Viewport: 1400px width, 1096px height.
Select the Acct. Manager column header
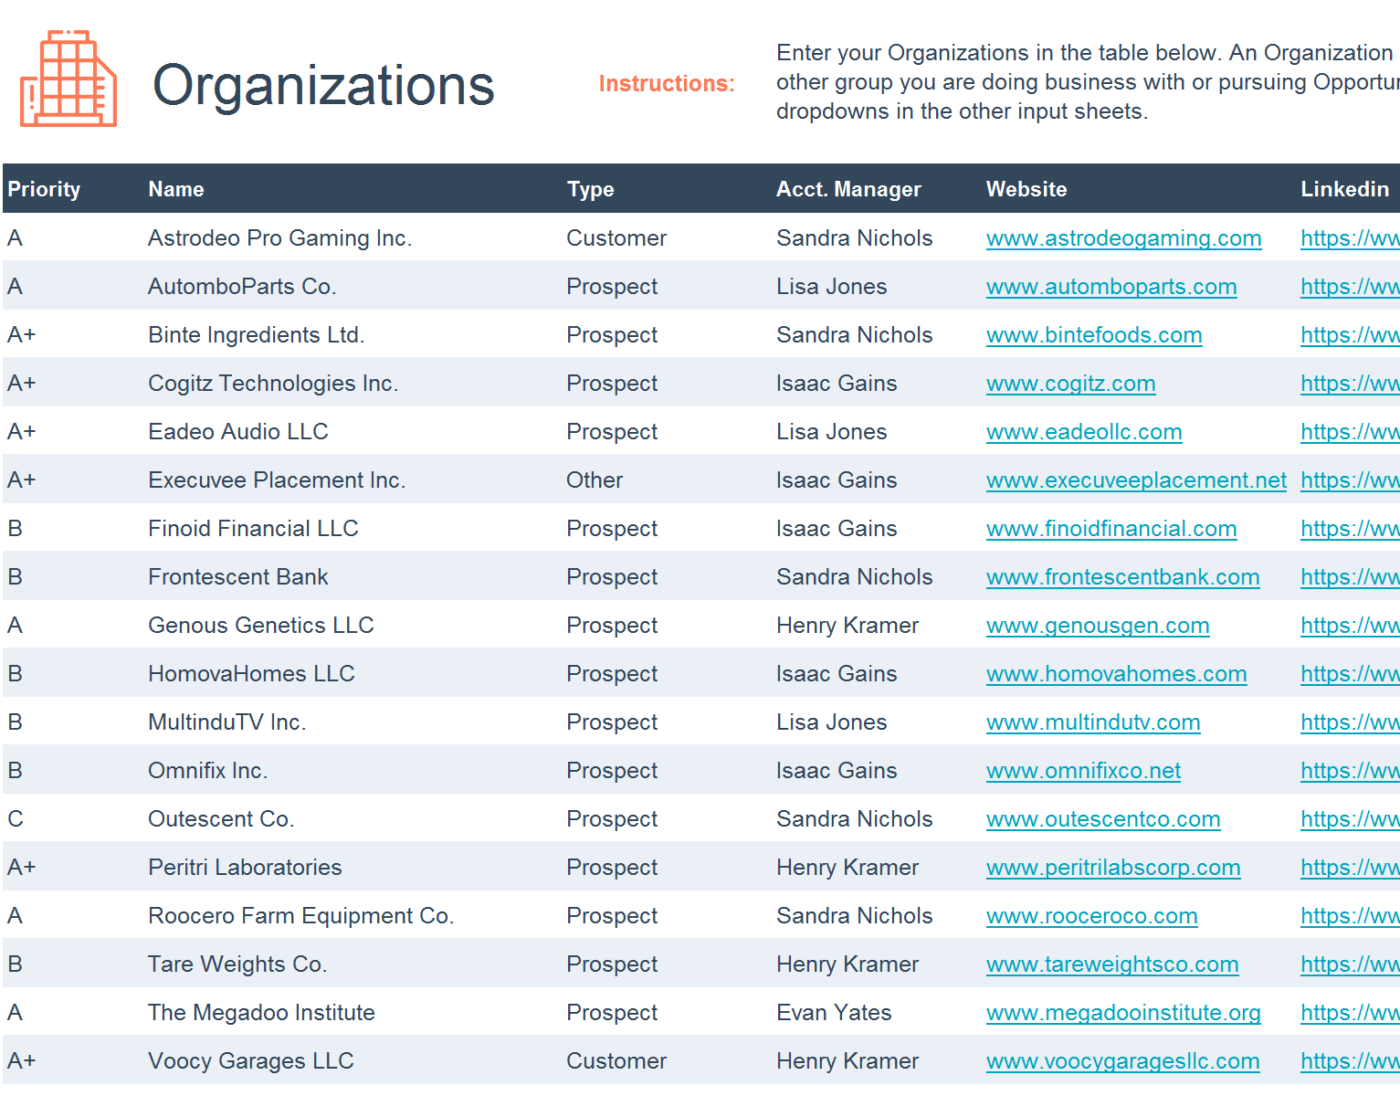(848, 189)
